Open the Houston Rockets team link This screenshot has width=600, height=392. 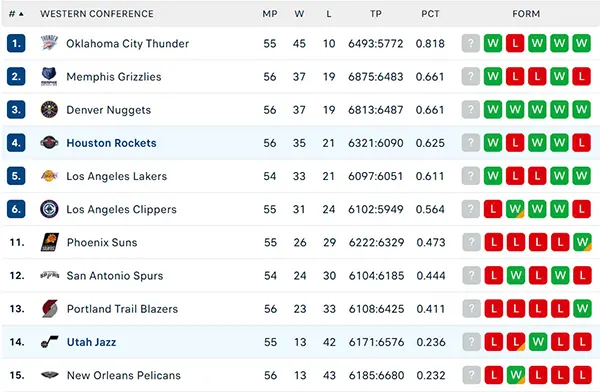pos(111,143)
